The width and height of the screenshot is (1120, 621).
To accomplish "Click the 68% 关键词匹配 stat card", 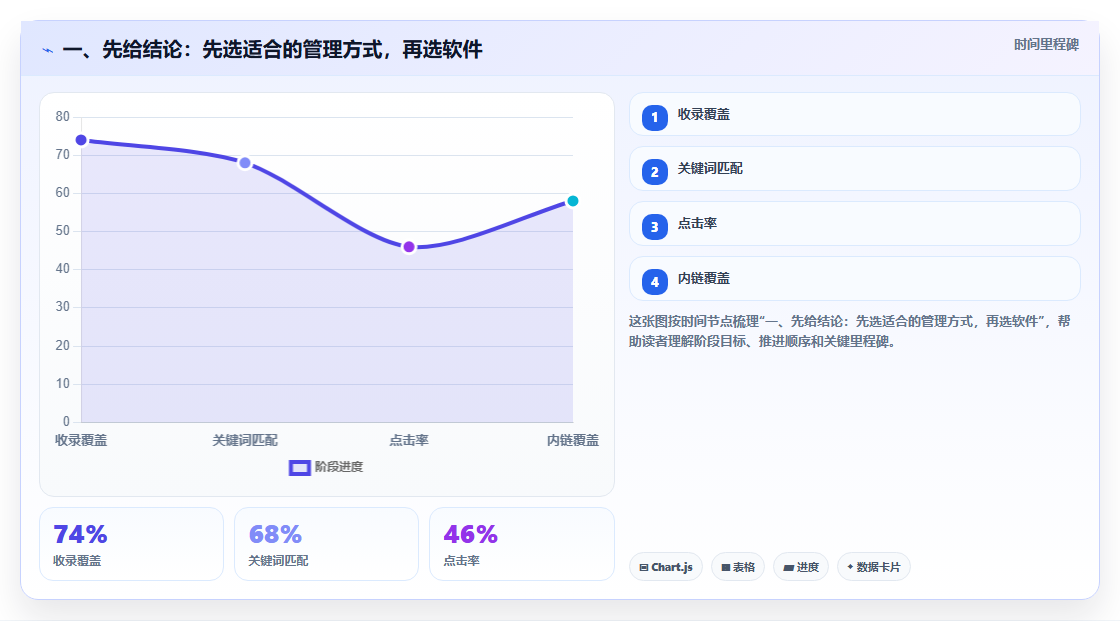I will tap(326, 544).
